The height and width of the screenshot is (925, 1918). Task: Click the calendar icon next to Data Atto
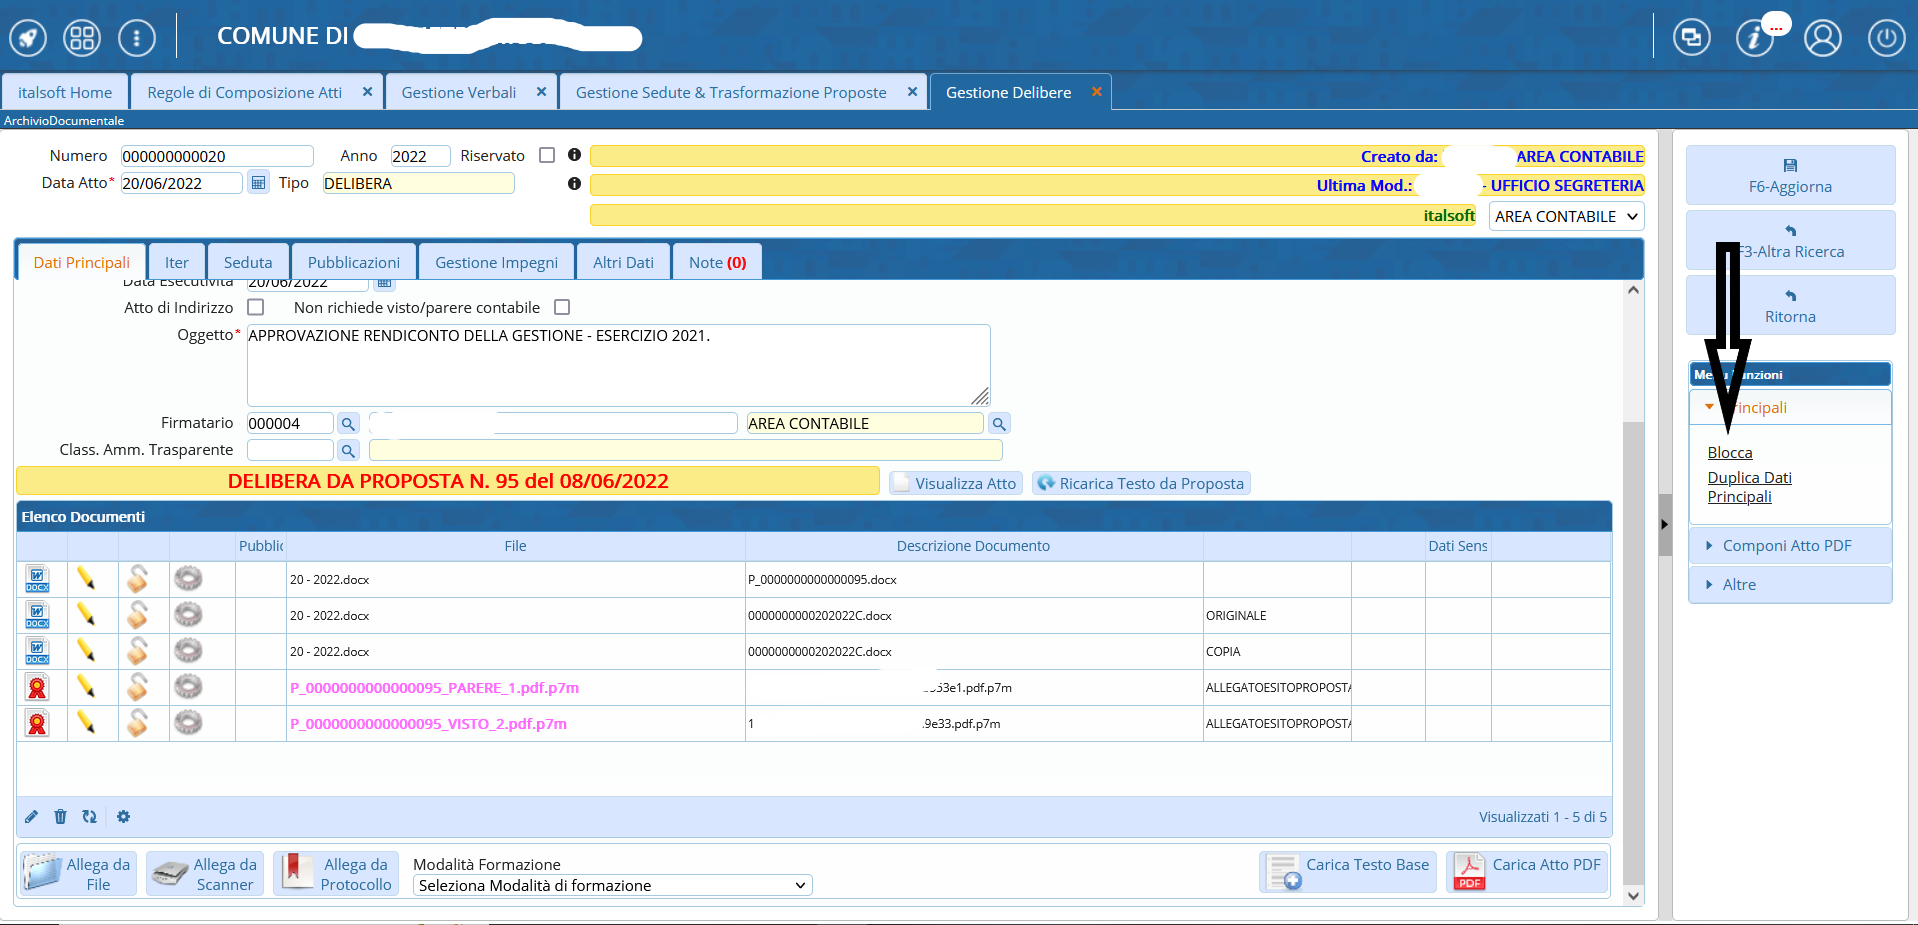pyautogui.click(x=258, y=183)
